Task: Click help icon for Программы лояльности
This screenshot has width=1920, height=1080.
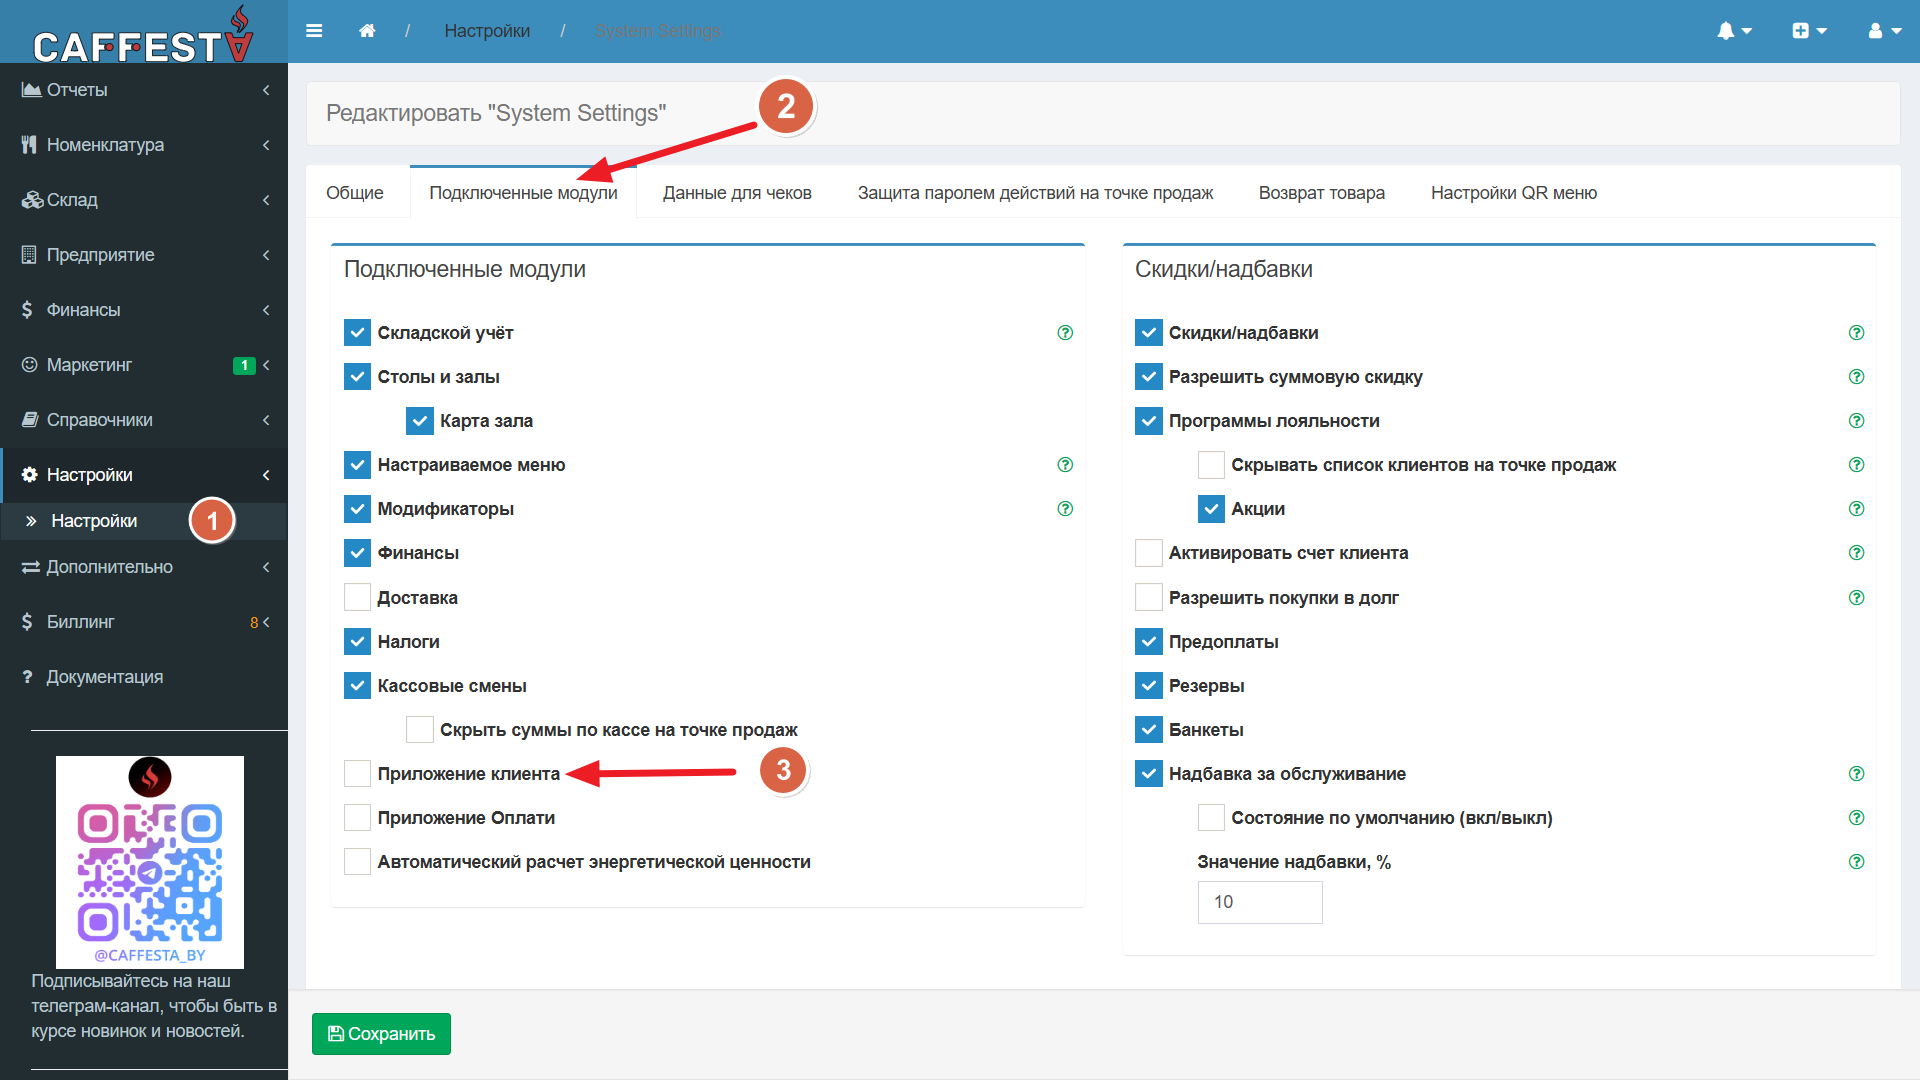Action: pos(1856,421)
